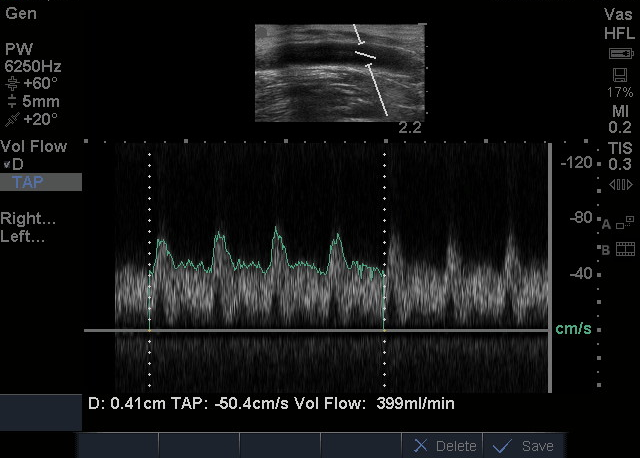This screenshot has height=458, width=640.
Task: Click the Doppler sample gate marker
Action: (x=365, y=55)
